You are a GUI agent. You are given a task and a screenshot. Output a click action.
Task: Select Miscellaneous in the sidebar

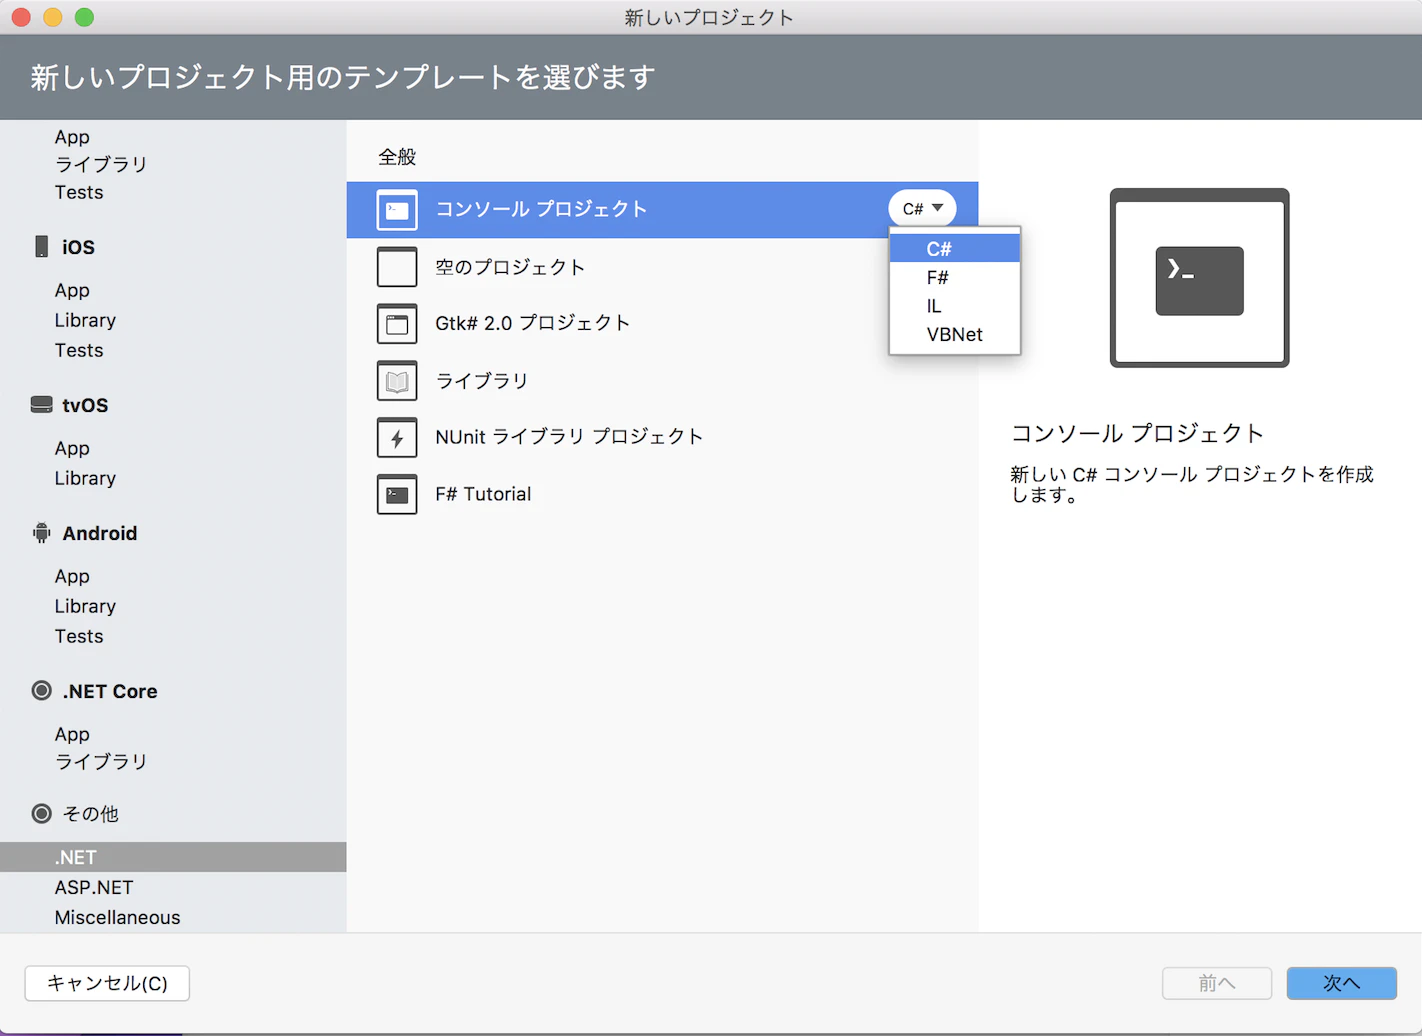(117, 917)
